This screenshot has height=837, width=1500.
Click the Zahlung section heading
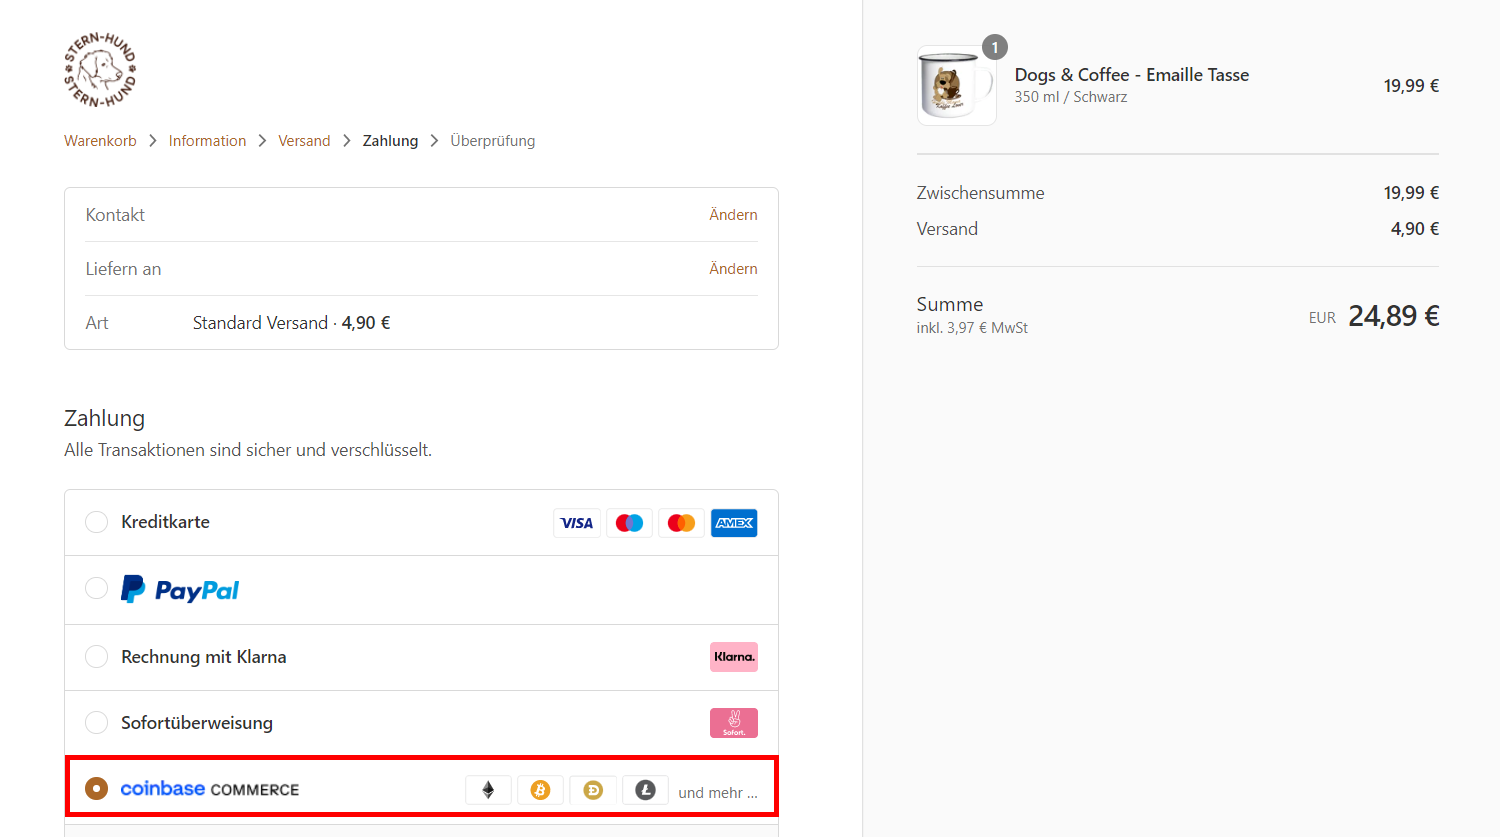coord(105,418)
